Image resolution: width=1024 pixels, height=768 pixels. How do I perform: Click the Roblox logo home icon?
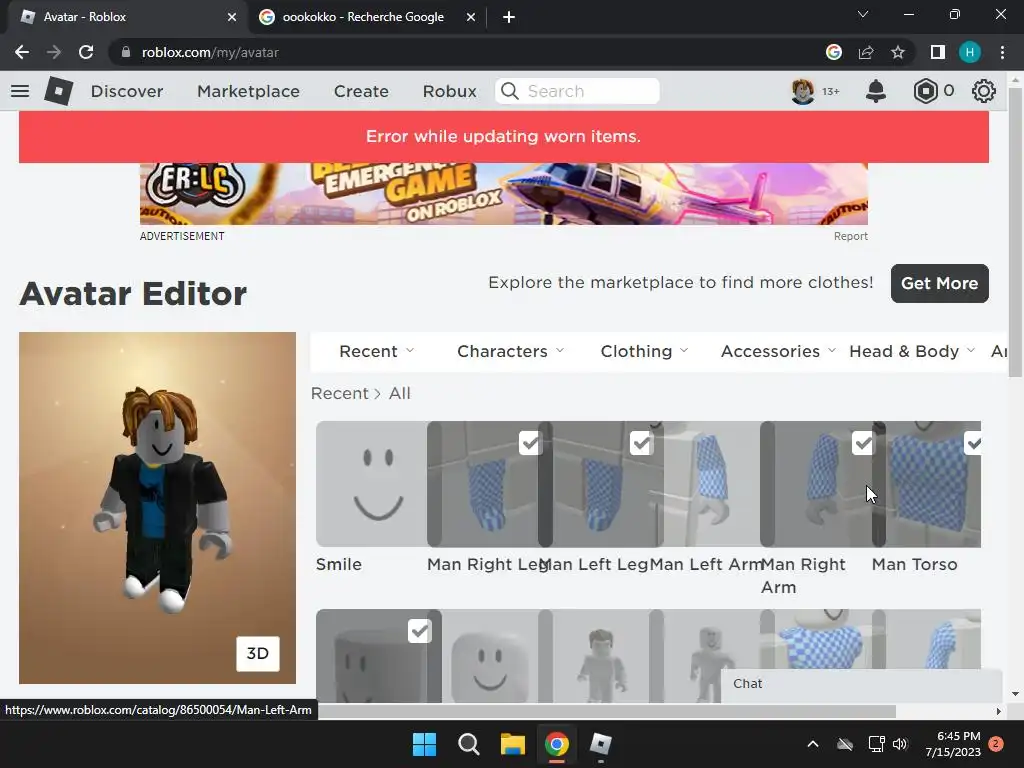(59, 91)
